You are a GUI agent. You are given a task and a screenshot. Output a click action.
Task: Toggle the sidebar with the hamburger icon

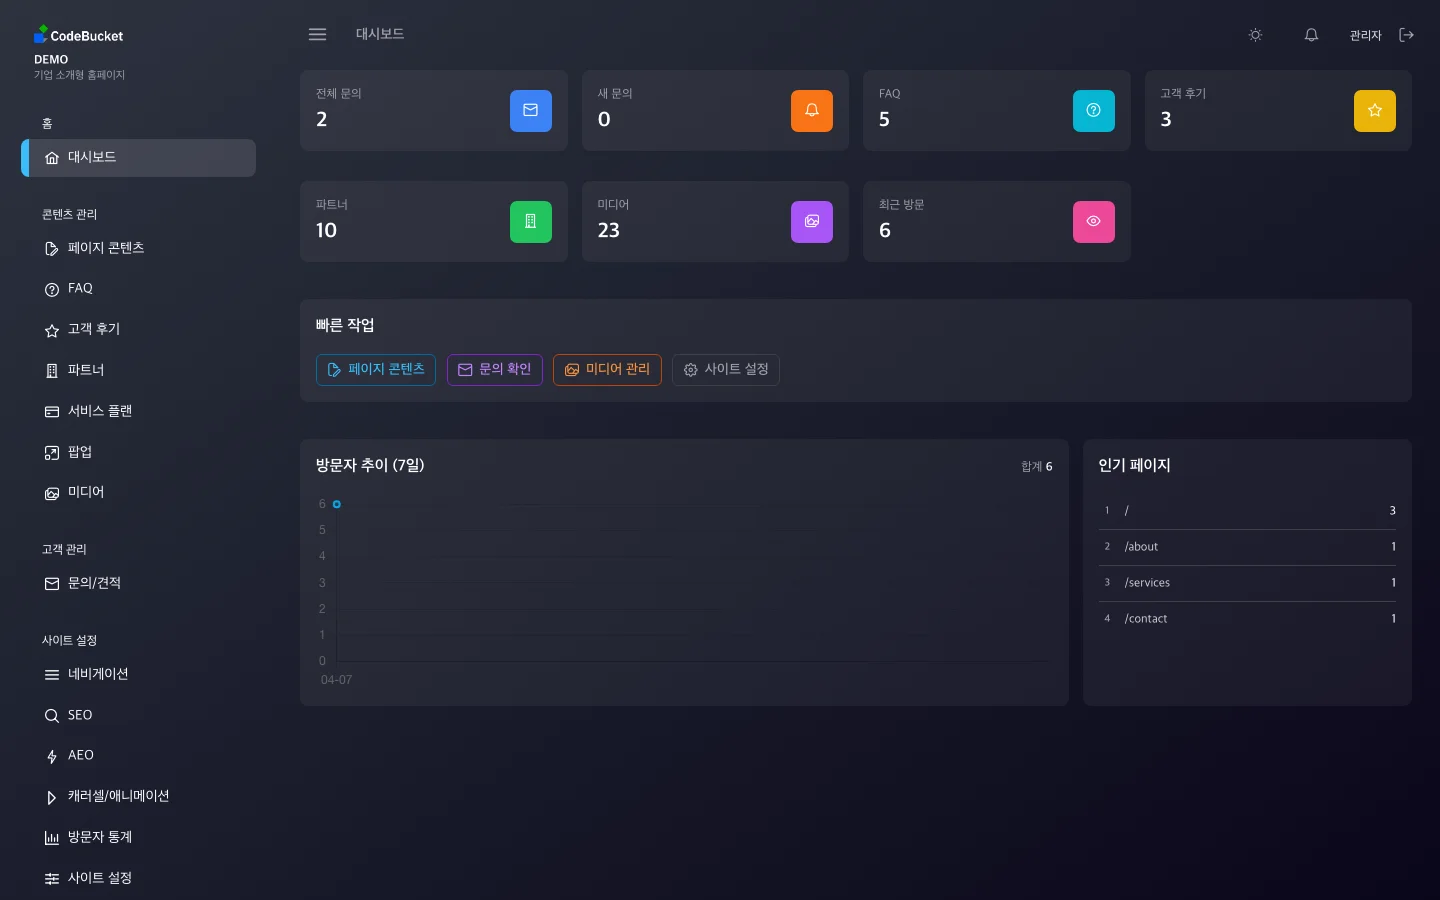[x=317, y=34]
